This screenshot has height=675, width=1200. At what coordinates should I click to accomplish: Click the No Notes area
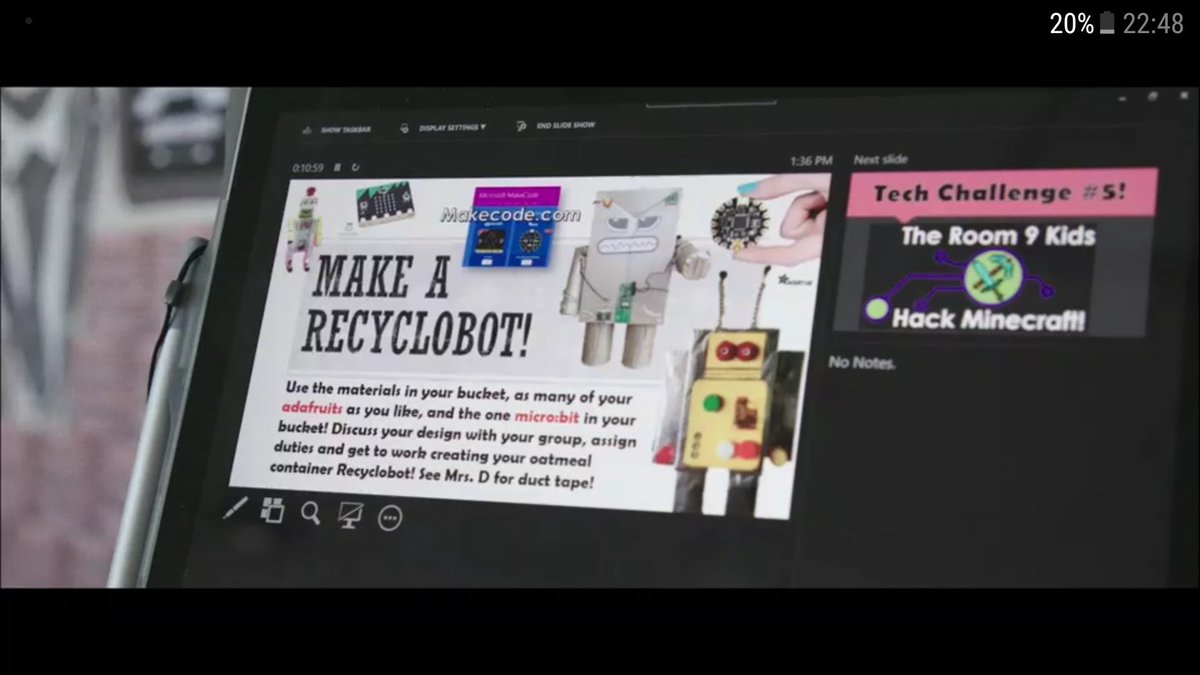[862, 363]
